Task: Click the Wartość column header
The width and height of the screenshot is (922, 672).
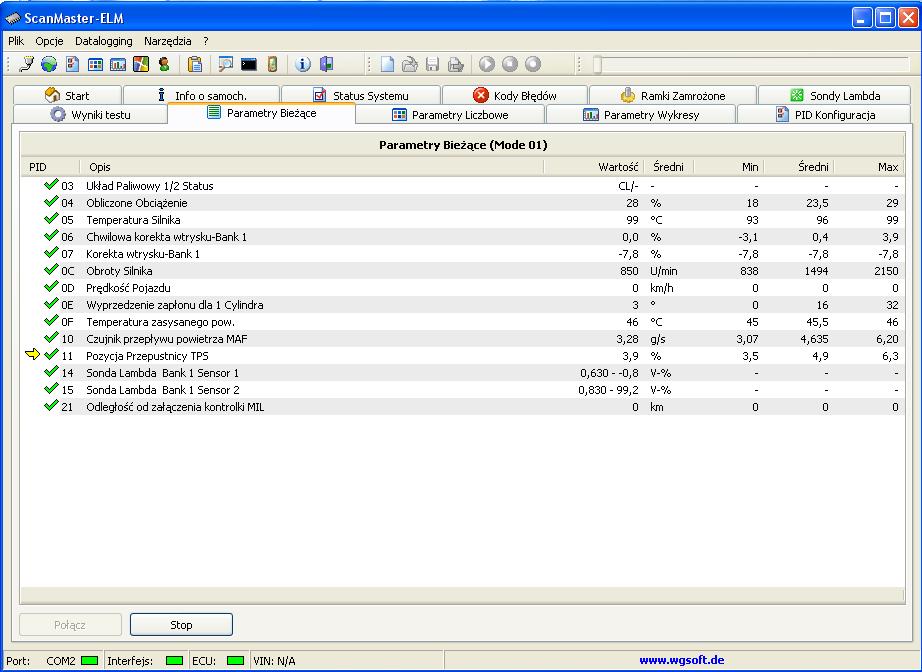Action: point(594,167)
